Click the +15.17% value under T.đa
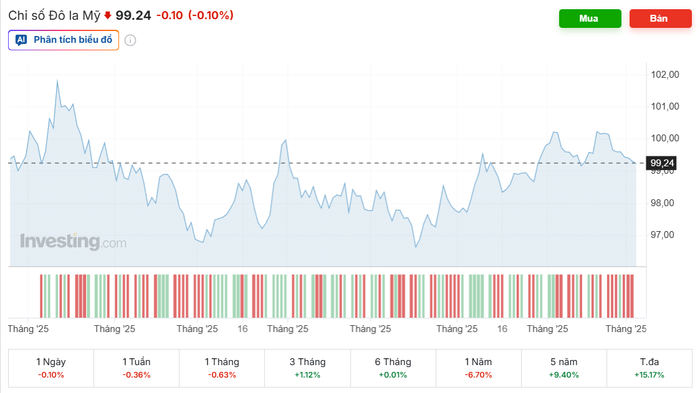 tap(649, 375)
